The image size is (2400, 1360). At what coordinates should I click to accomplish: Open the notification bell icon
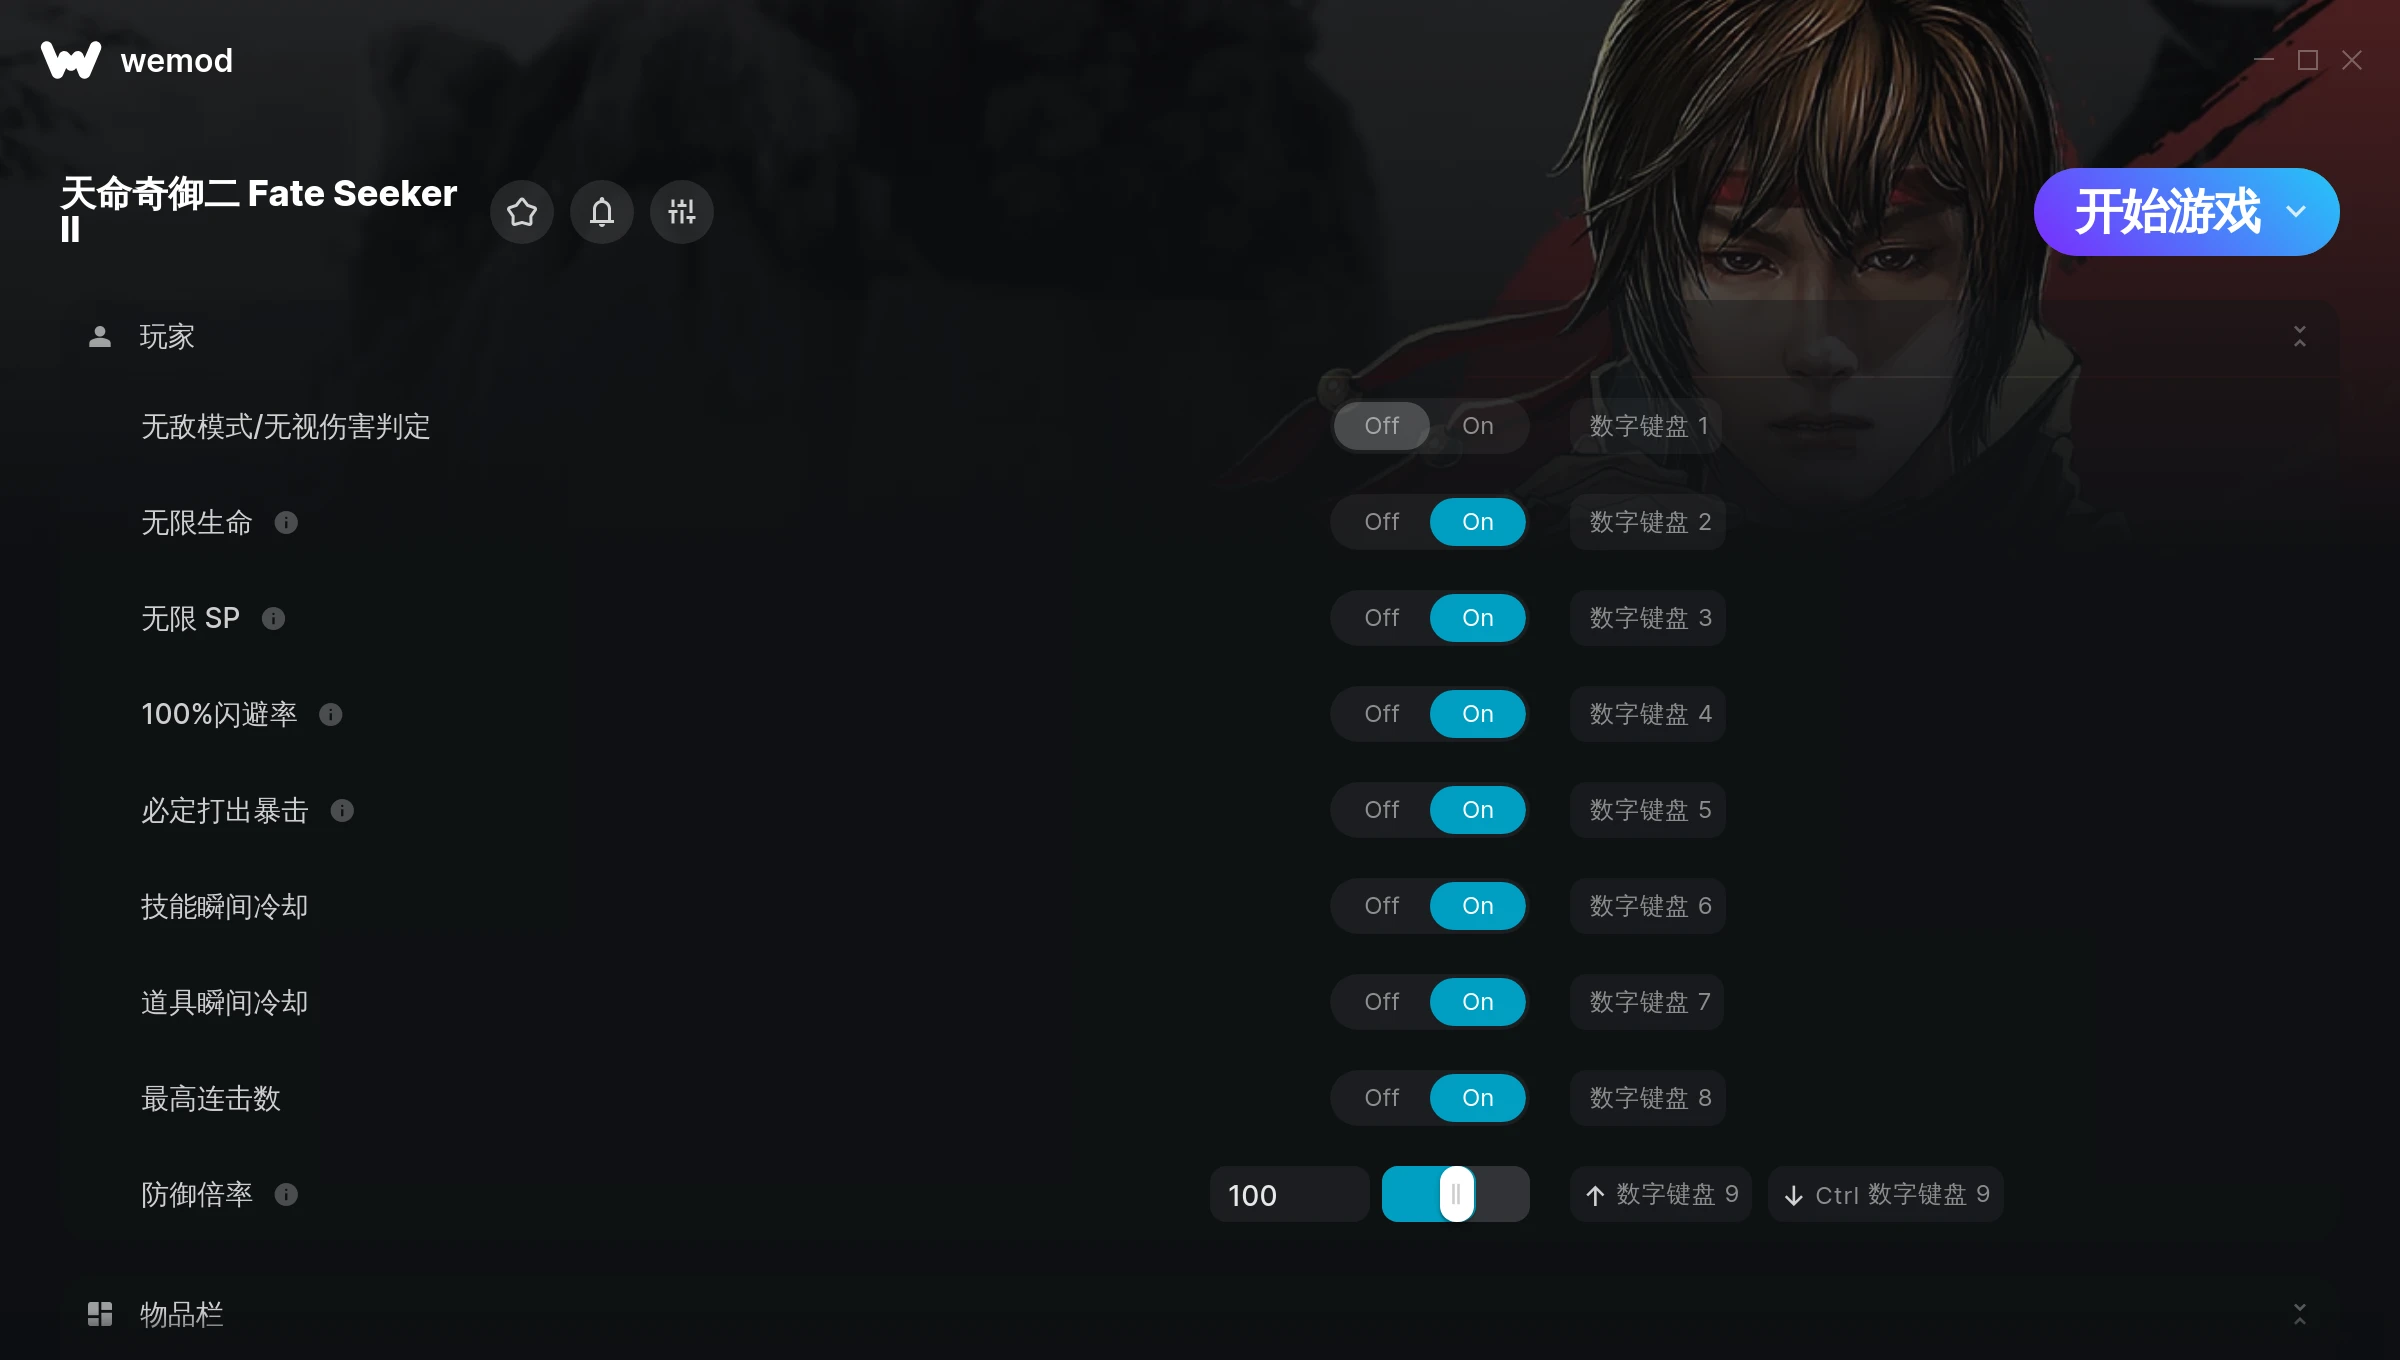click(x=602, y=212)
